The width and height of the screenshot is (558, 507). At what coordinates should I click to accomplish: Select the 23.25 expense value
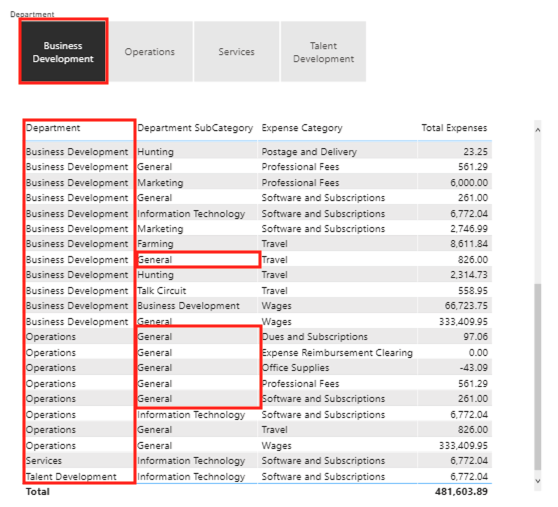[475, 152]
